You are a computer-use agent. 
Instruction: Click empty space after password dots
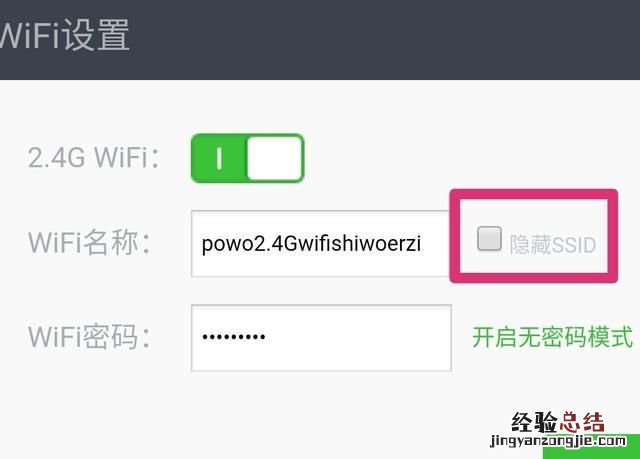click(x=355, y=338)
